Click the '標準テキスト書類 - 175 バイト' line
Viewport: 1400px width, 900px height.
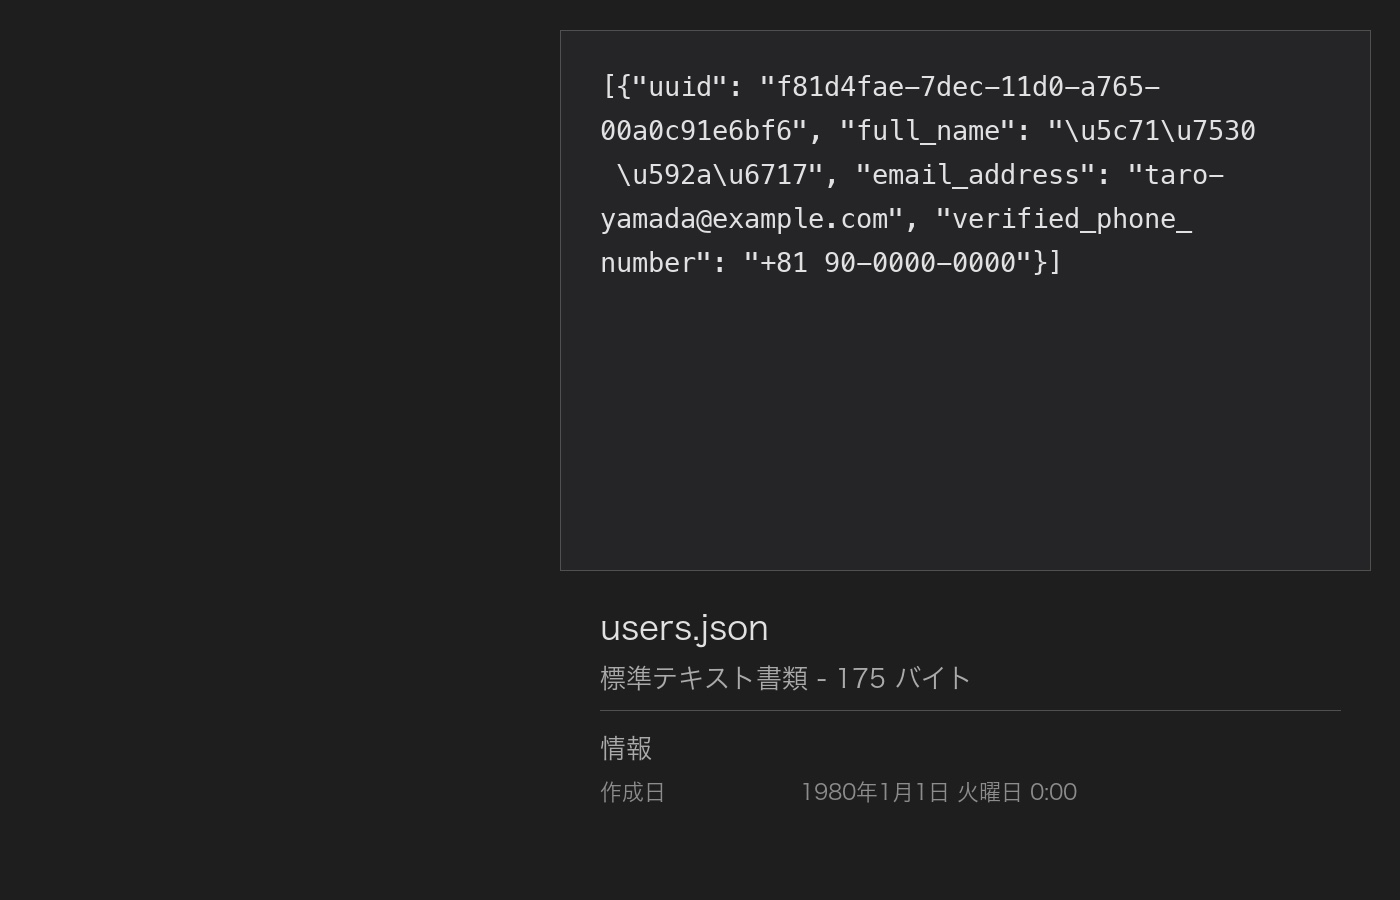pyautogui.click(x=785, y=678)
